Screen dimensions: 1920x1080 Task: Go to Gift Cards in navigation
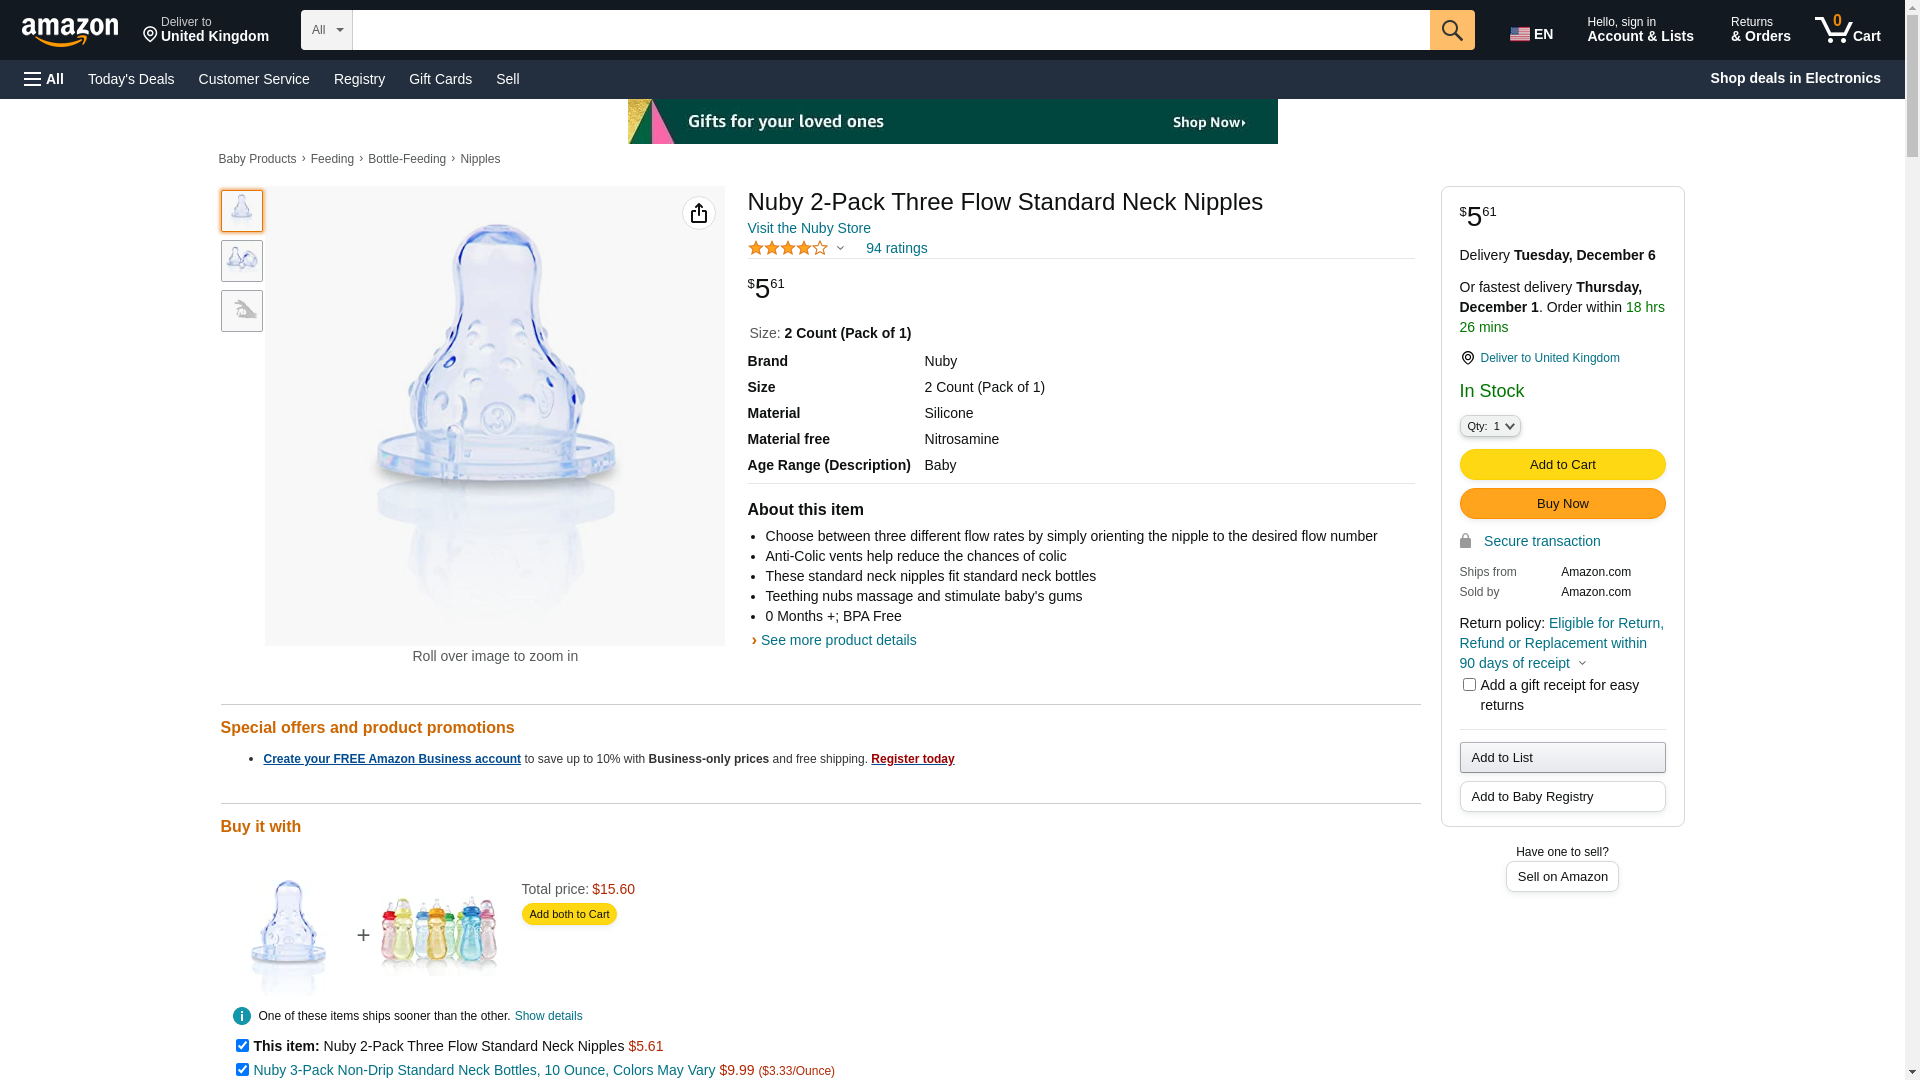[x=440, y=79]
